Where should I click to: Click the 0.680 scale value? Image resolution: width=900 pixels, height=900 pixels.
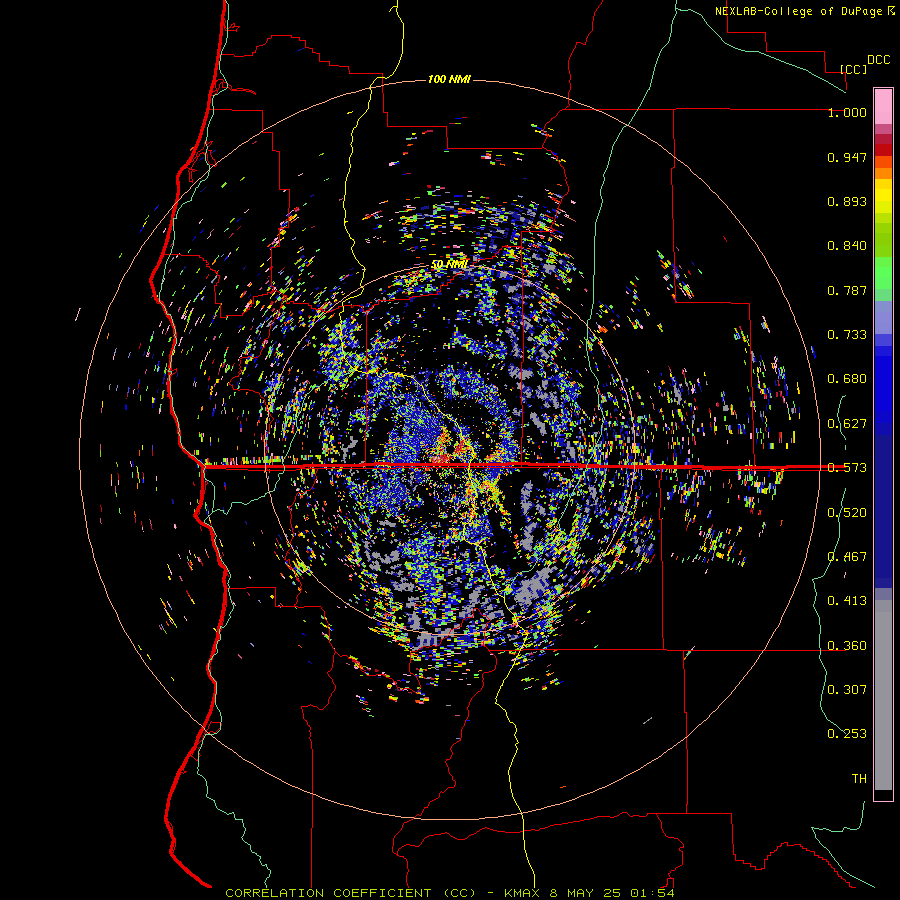(x=847, y=379)
